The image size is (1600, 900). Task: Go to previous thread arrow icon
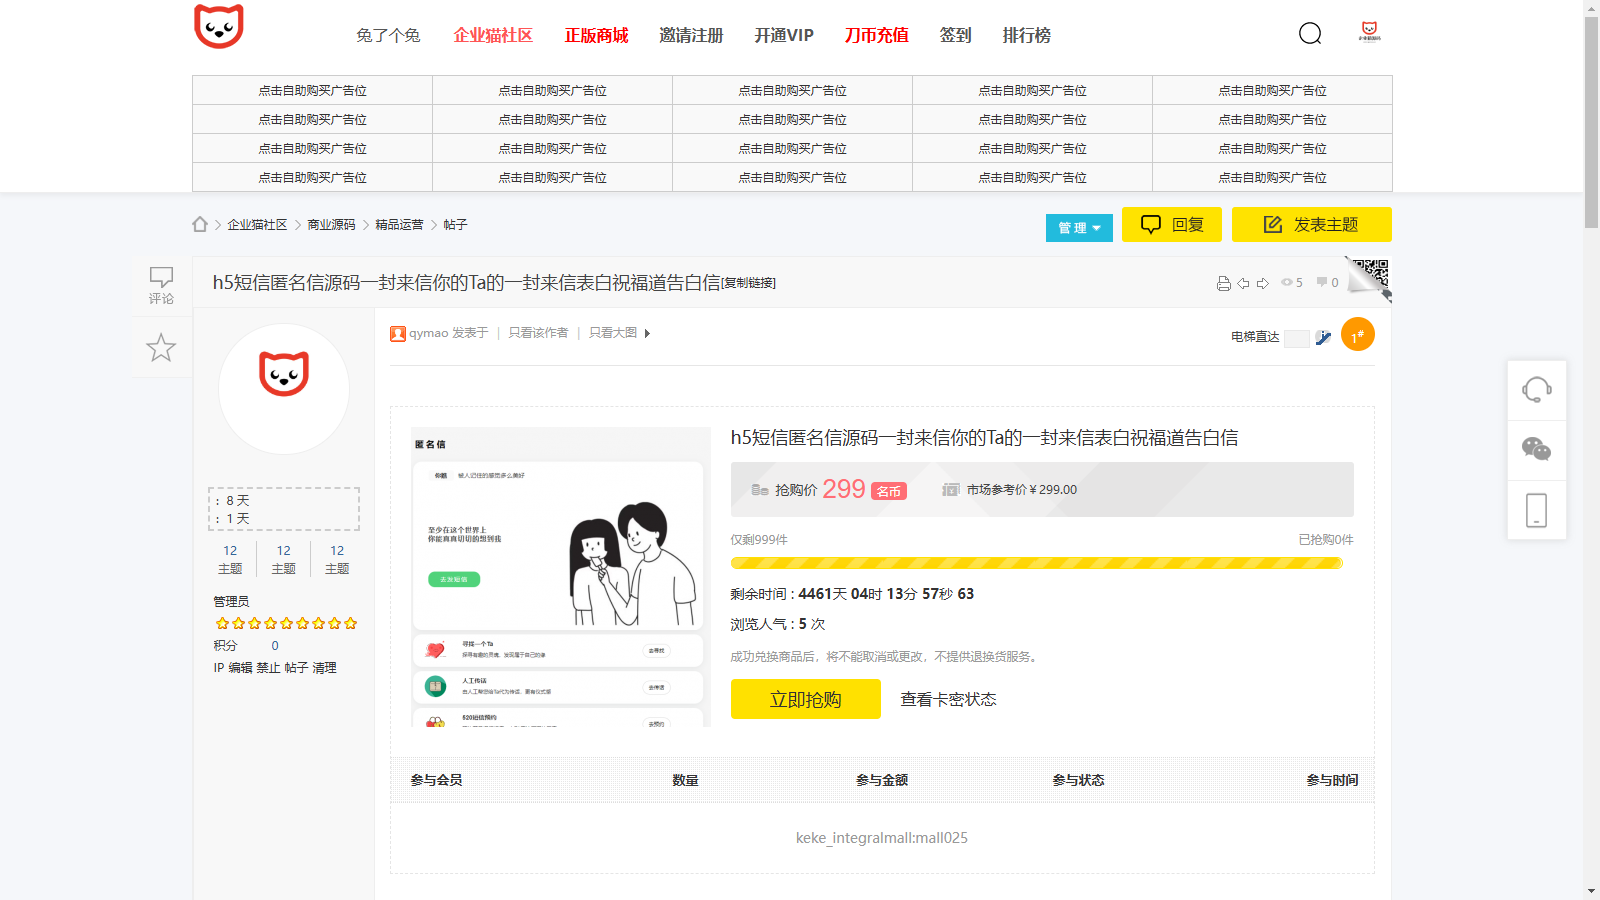tap(1242, 283)
